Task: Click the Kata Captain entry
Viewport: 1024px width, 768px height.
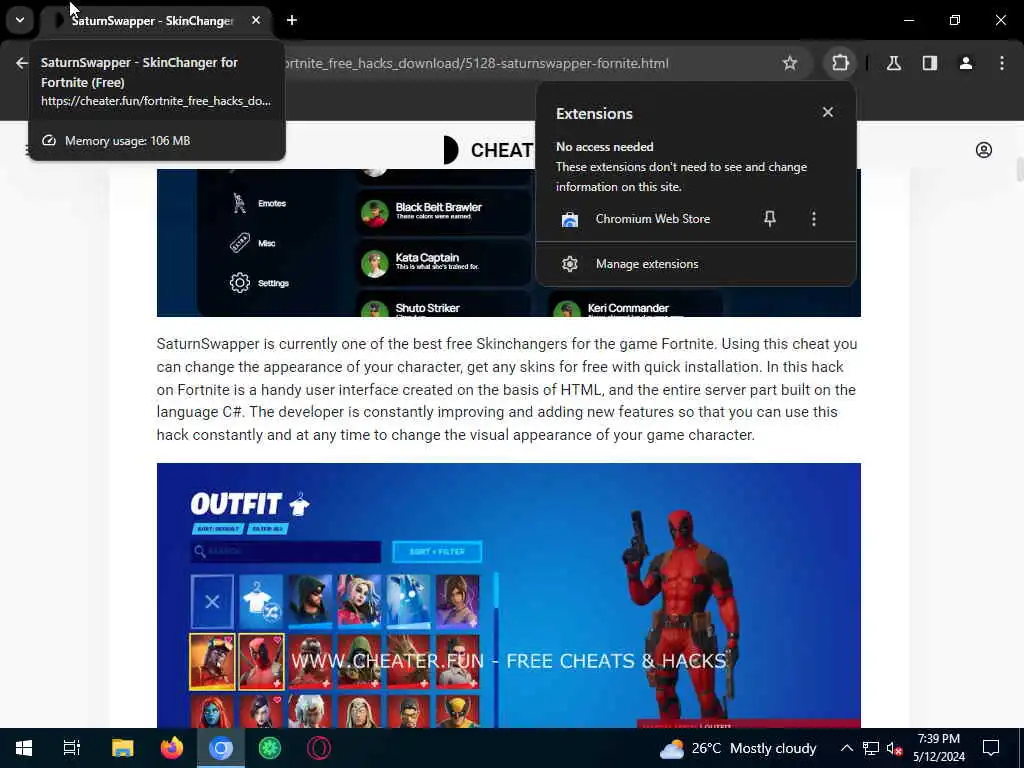Action: [x=442, y=262]
